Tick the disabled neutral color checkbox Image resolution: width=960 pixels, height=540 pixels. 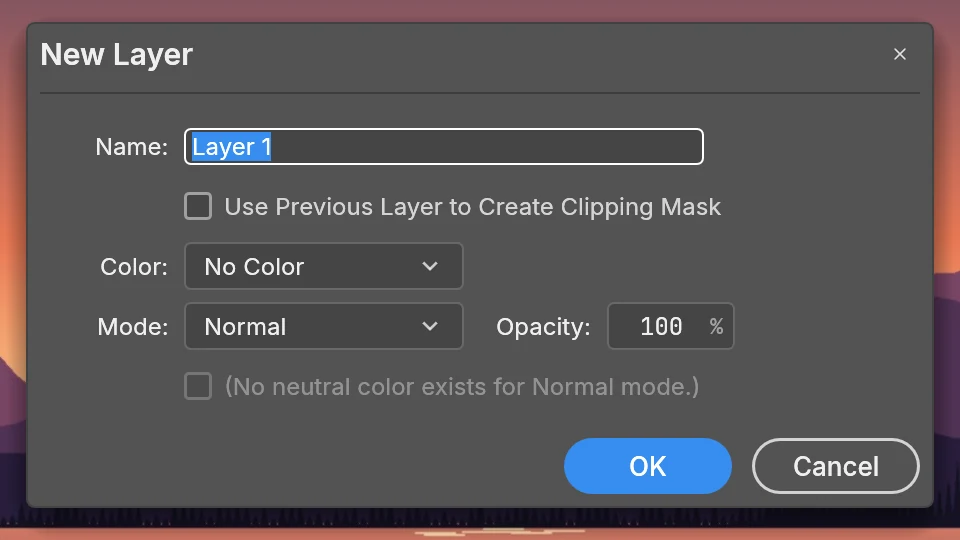pyautogui.click(x=198, y=386)
